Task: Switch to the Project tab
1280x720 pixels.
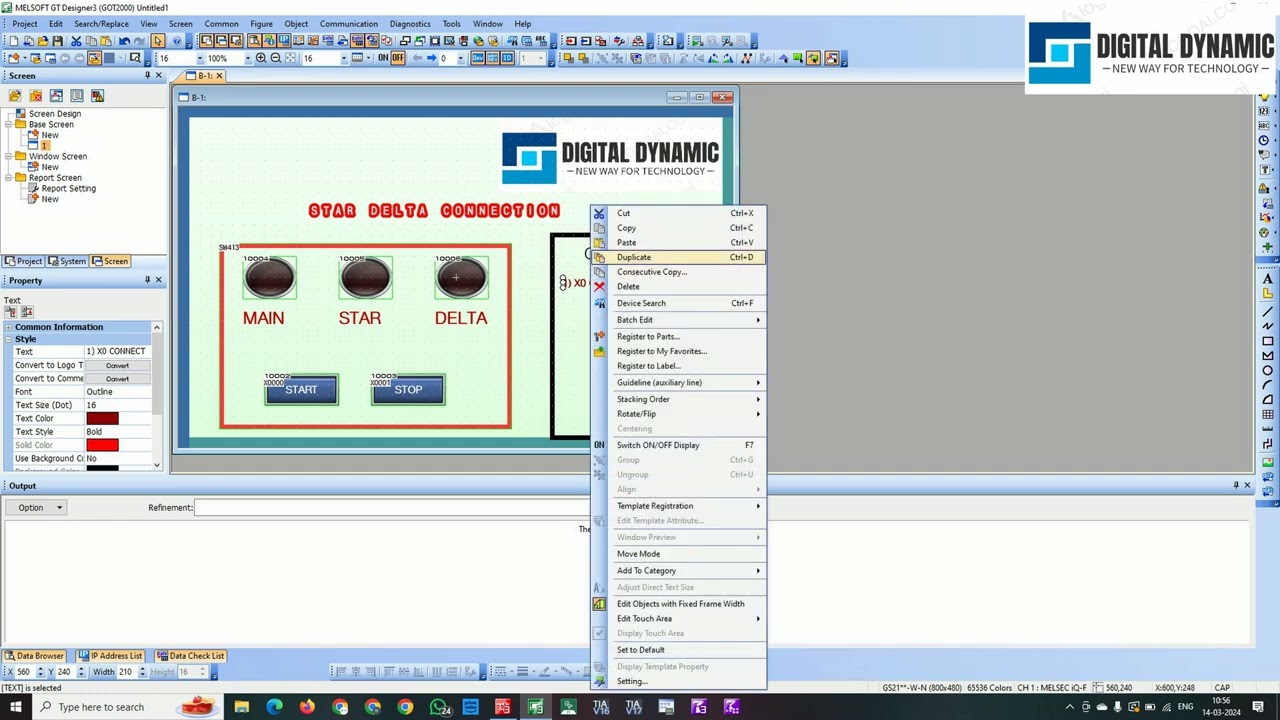Action: click(24, 261)
